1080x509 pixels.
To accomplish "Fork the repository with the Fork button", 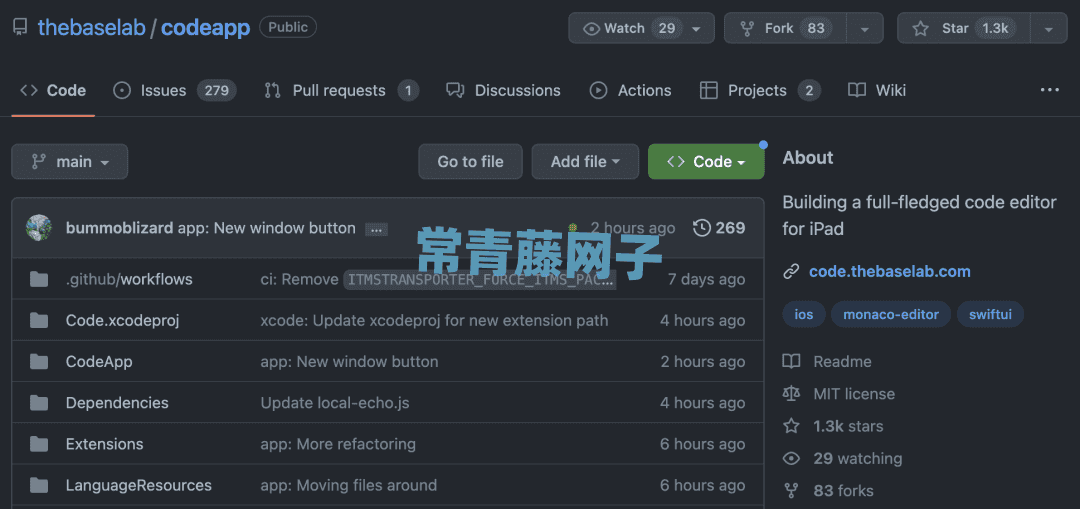I will click(x=785, y=28).
